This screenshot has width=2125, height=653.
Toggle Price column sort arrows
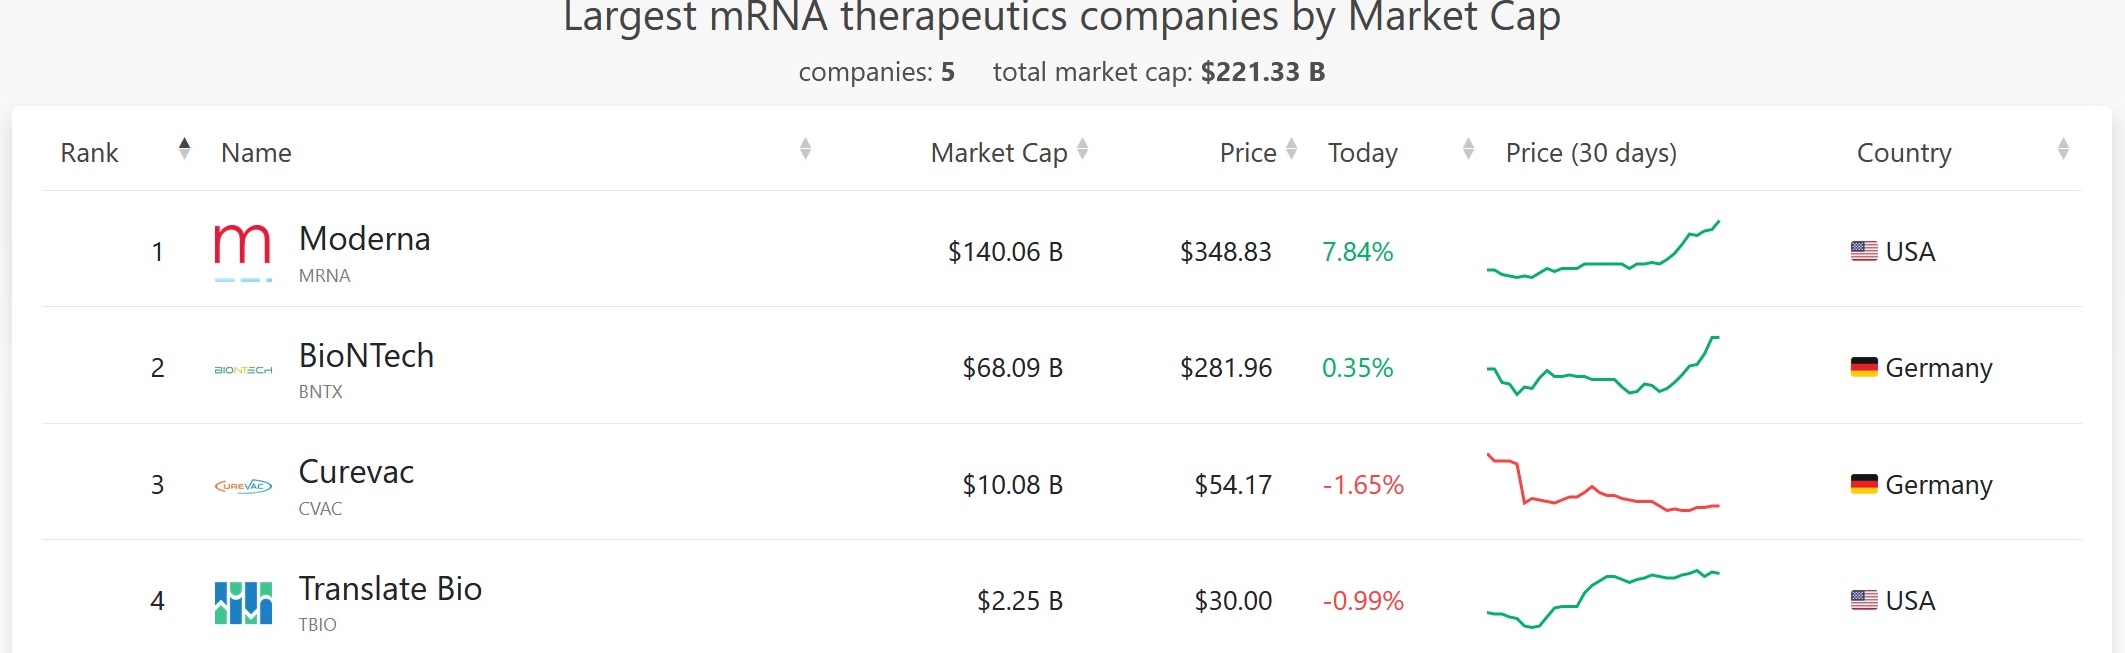(1291, 150)
